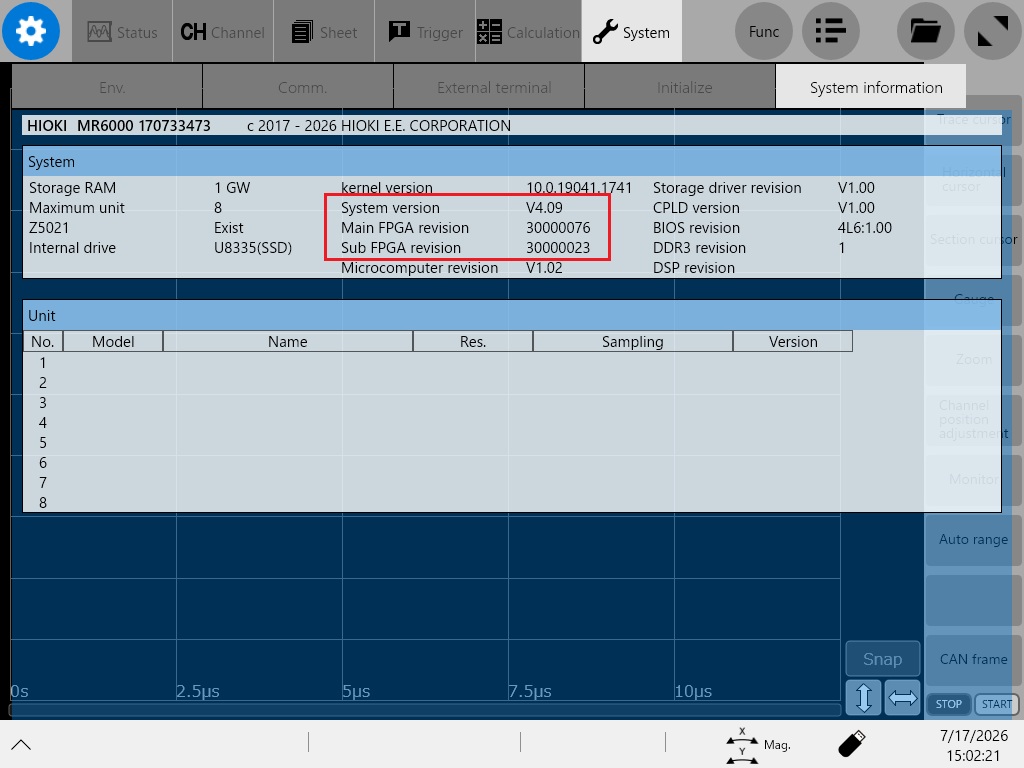Select the Calculation tab
The height and width of the screenshot is (768, 1024).
(x=528, y=31)
